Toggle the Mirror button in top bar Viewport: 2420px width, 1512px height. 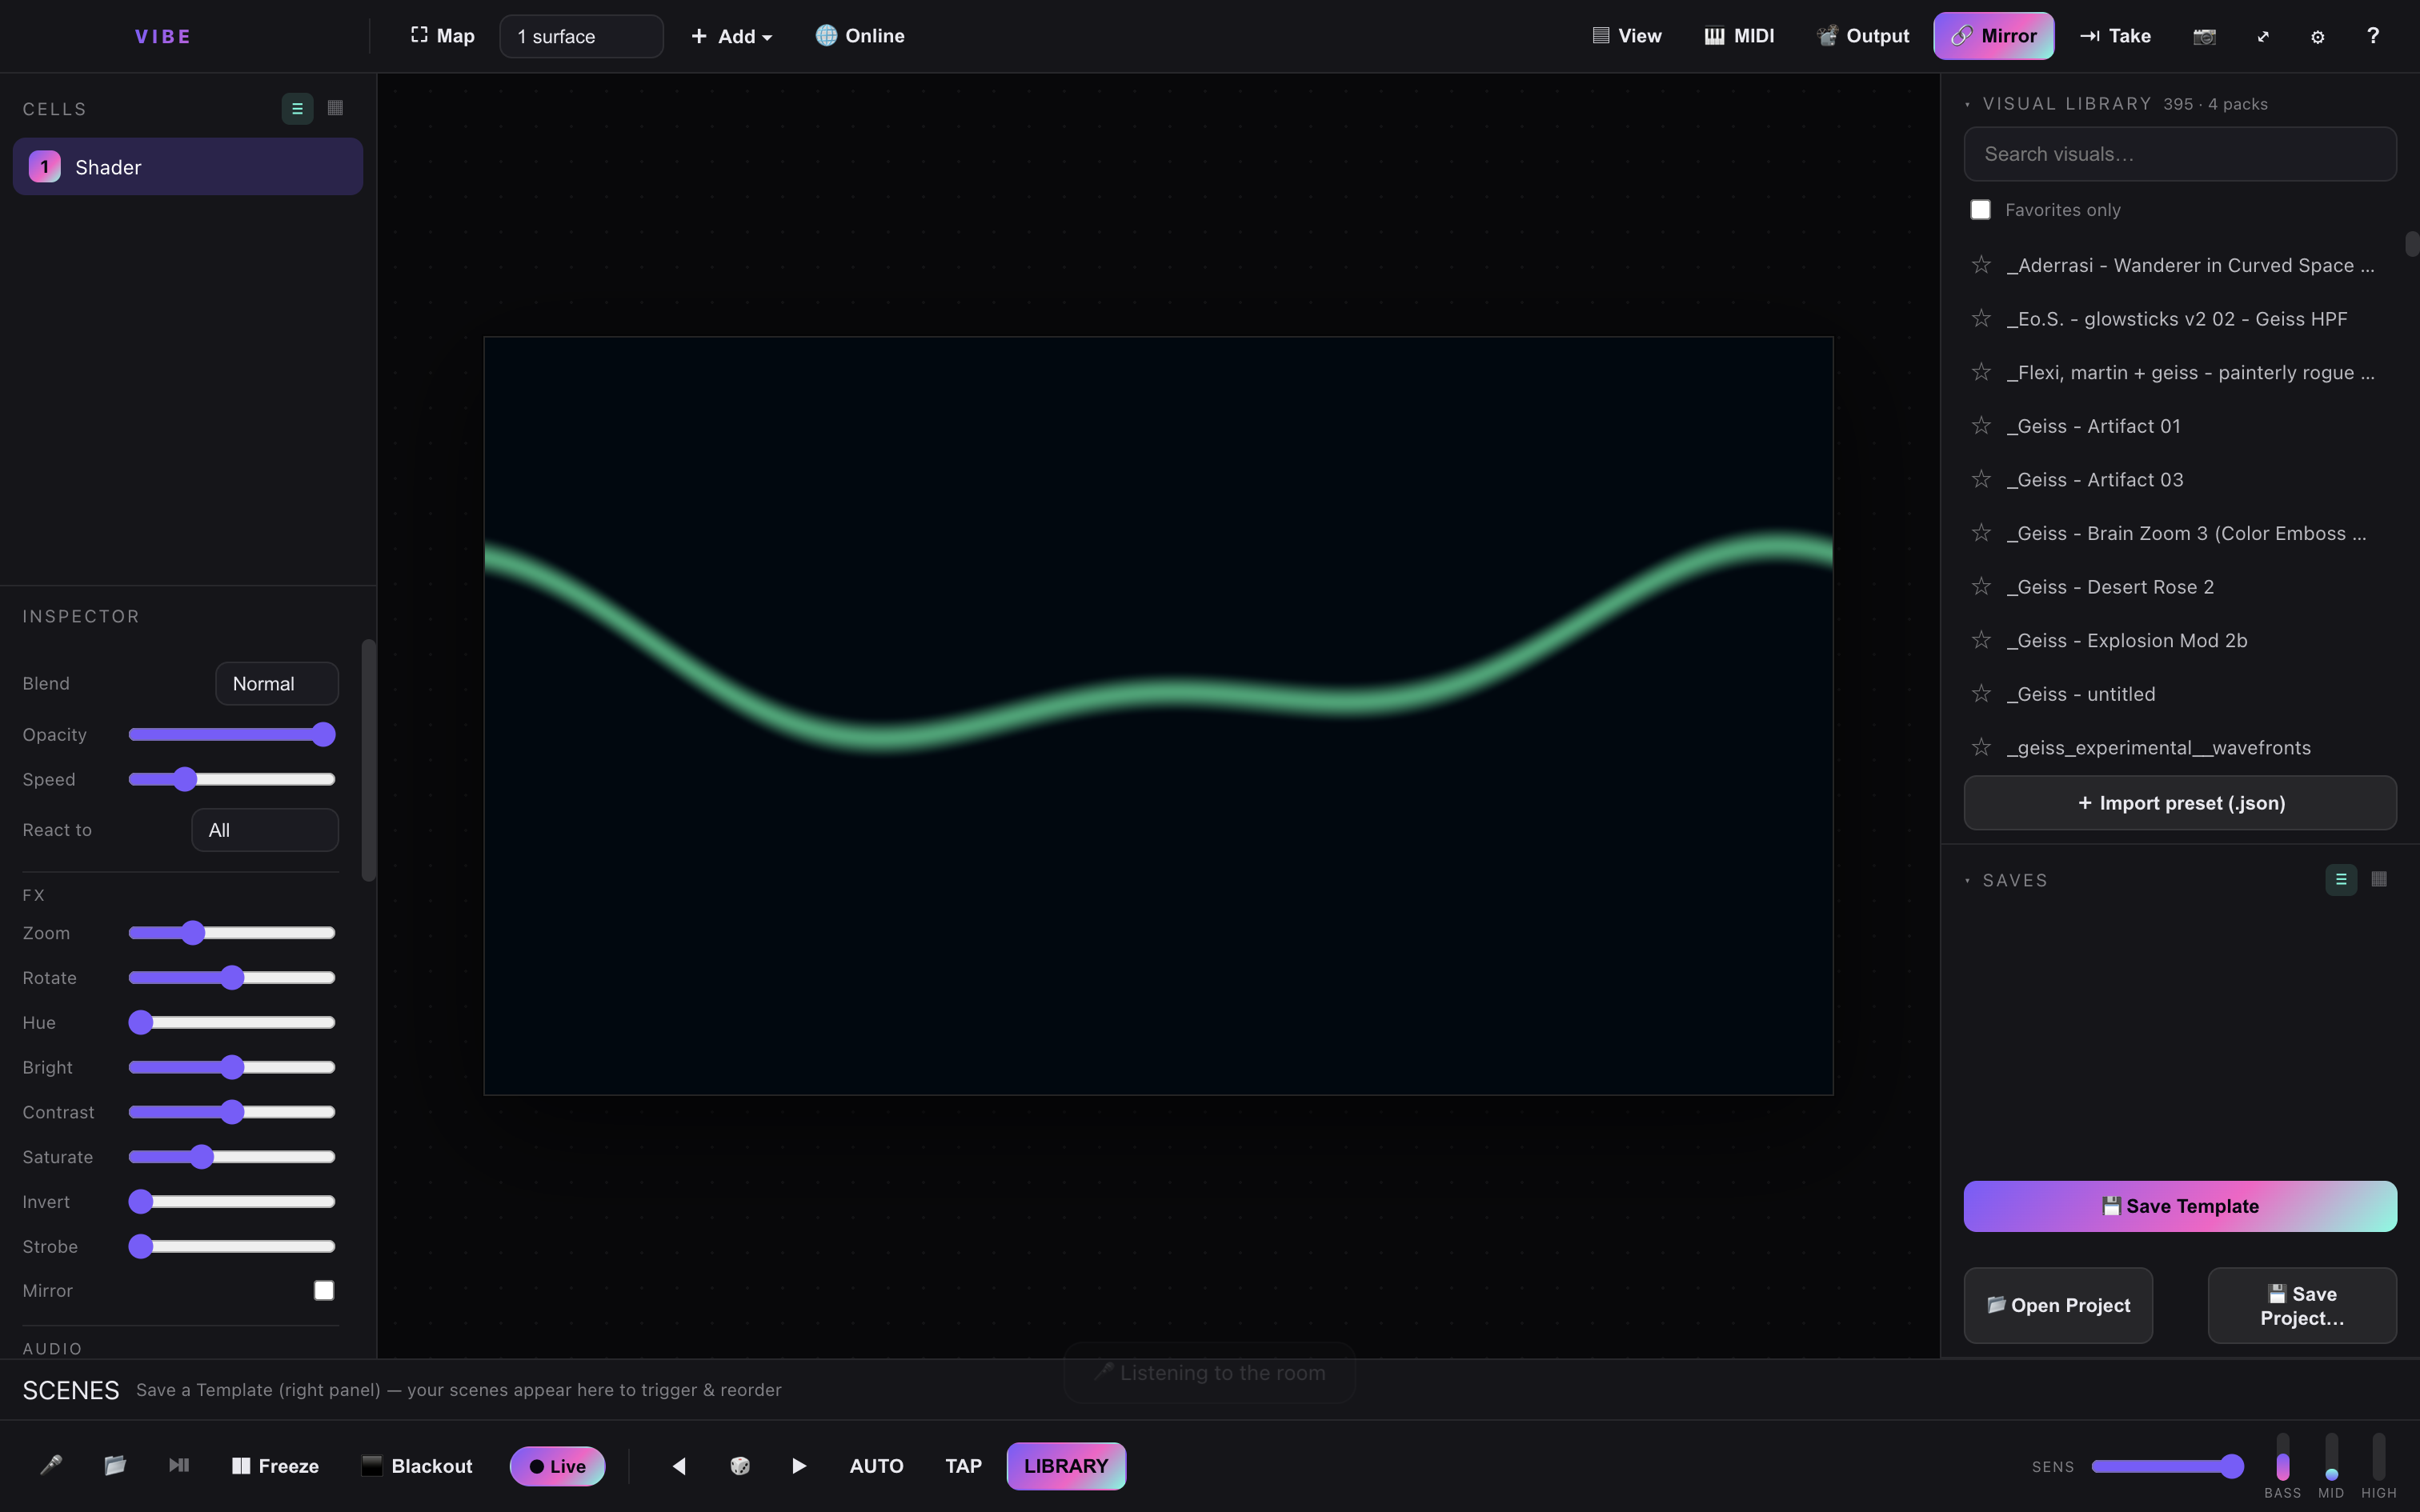tap(1994, 36)
